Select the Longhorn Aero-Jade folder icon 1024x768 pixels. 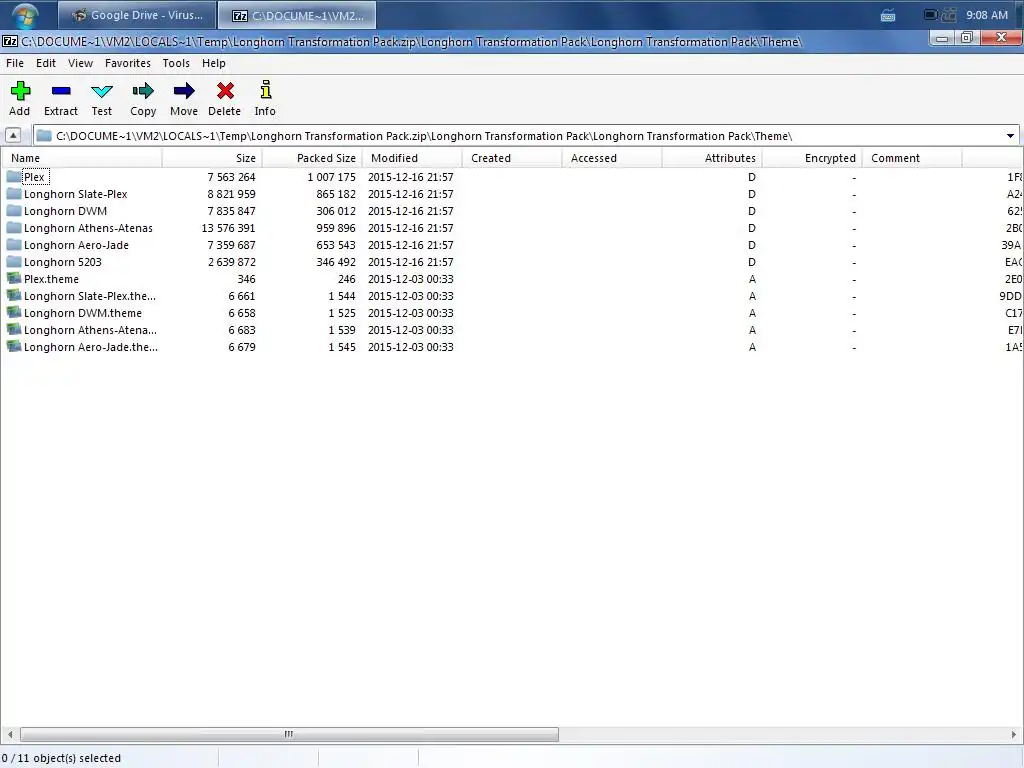(x=14, y=244)
